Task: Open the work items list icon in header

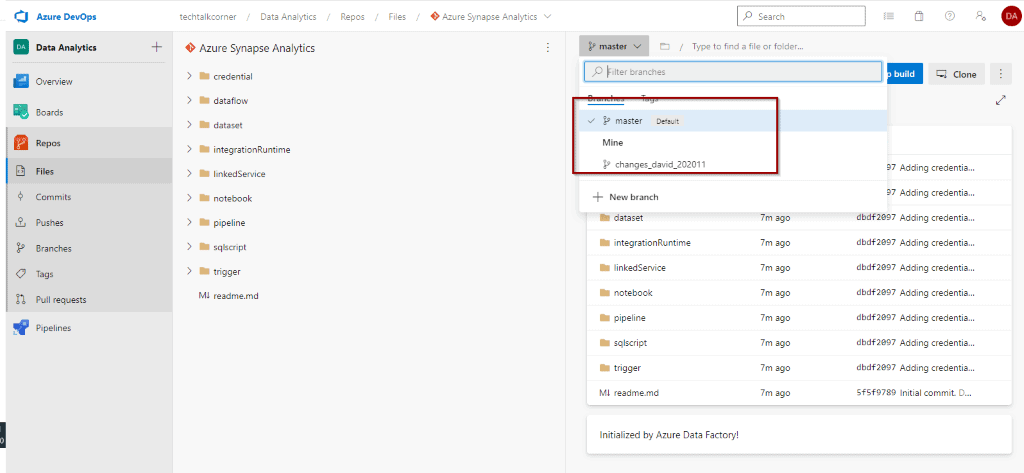Action: 888,16
